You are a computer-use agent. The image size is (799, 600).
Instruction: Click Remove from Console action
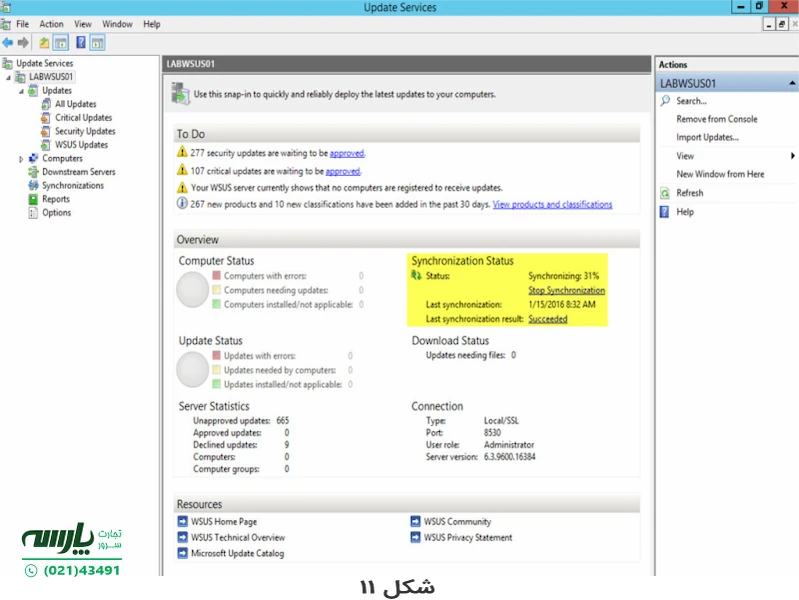717,119
